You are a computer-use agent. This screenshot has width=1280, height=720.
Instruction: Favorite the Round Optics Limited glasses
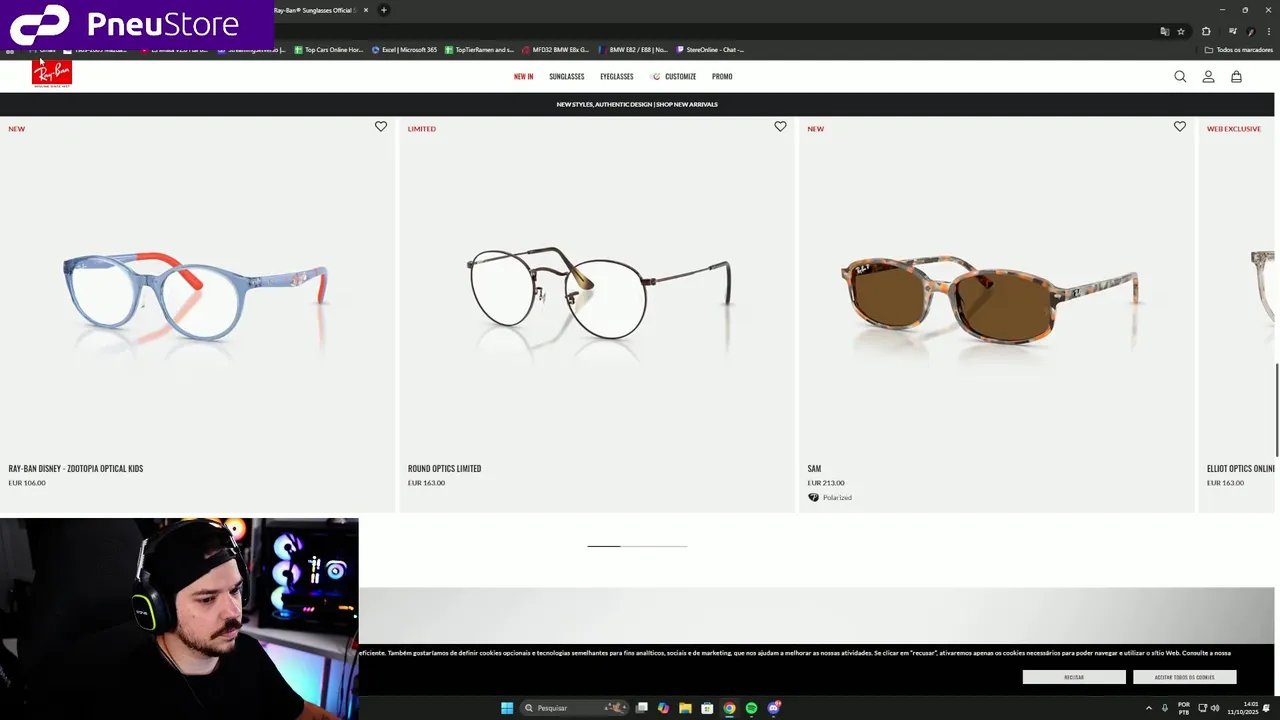click(780, 127)
